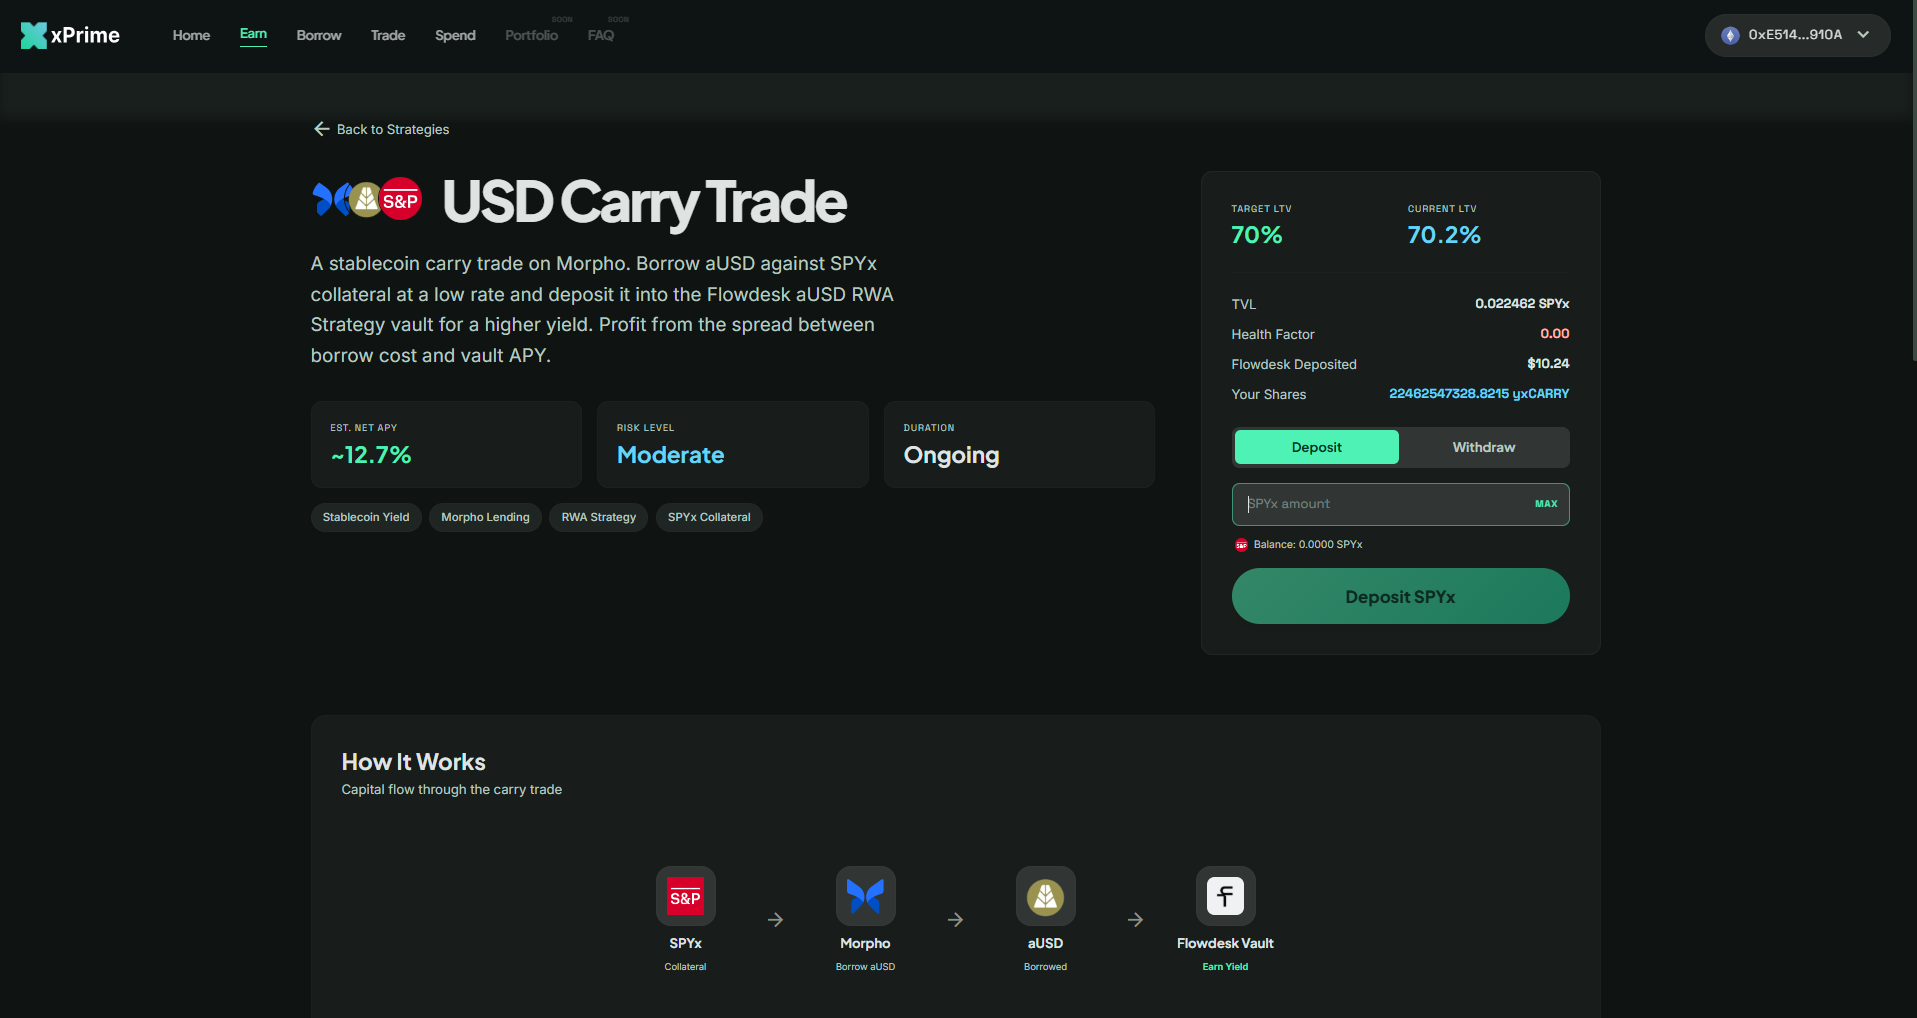
Task: Click the yxCARRY shares value
Action: tap(1479, 393)
